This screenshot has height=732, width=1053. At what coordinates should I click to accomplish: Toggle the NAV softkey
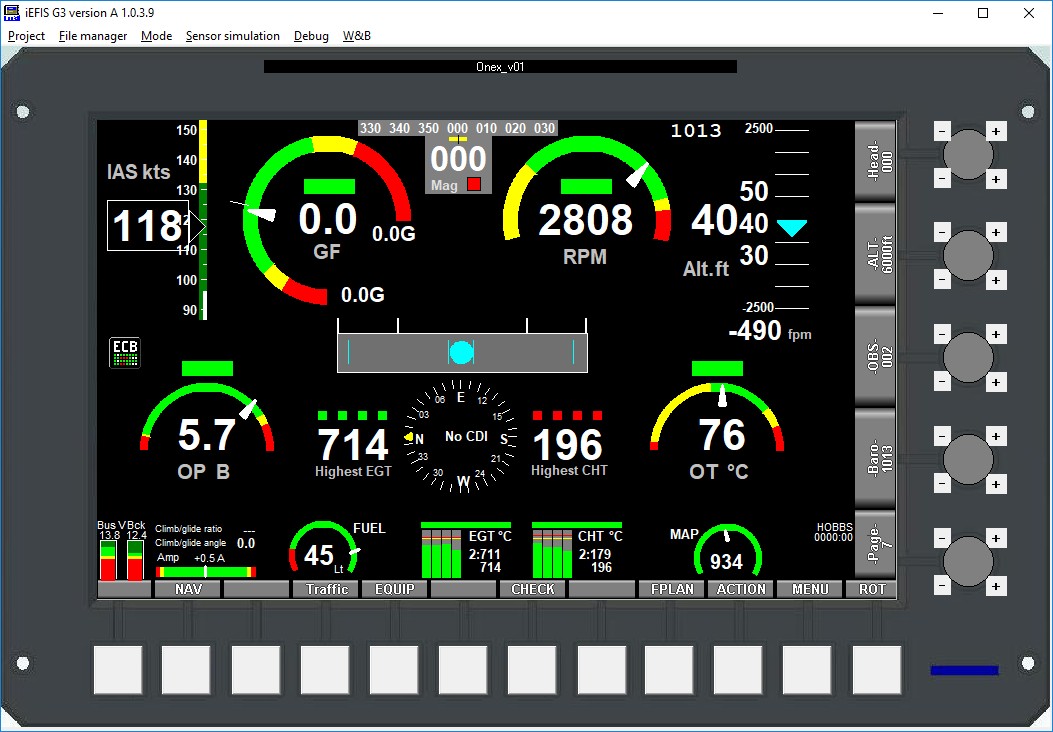pos(187,589)
